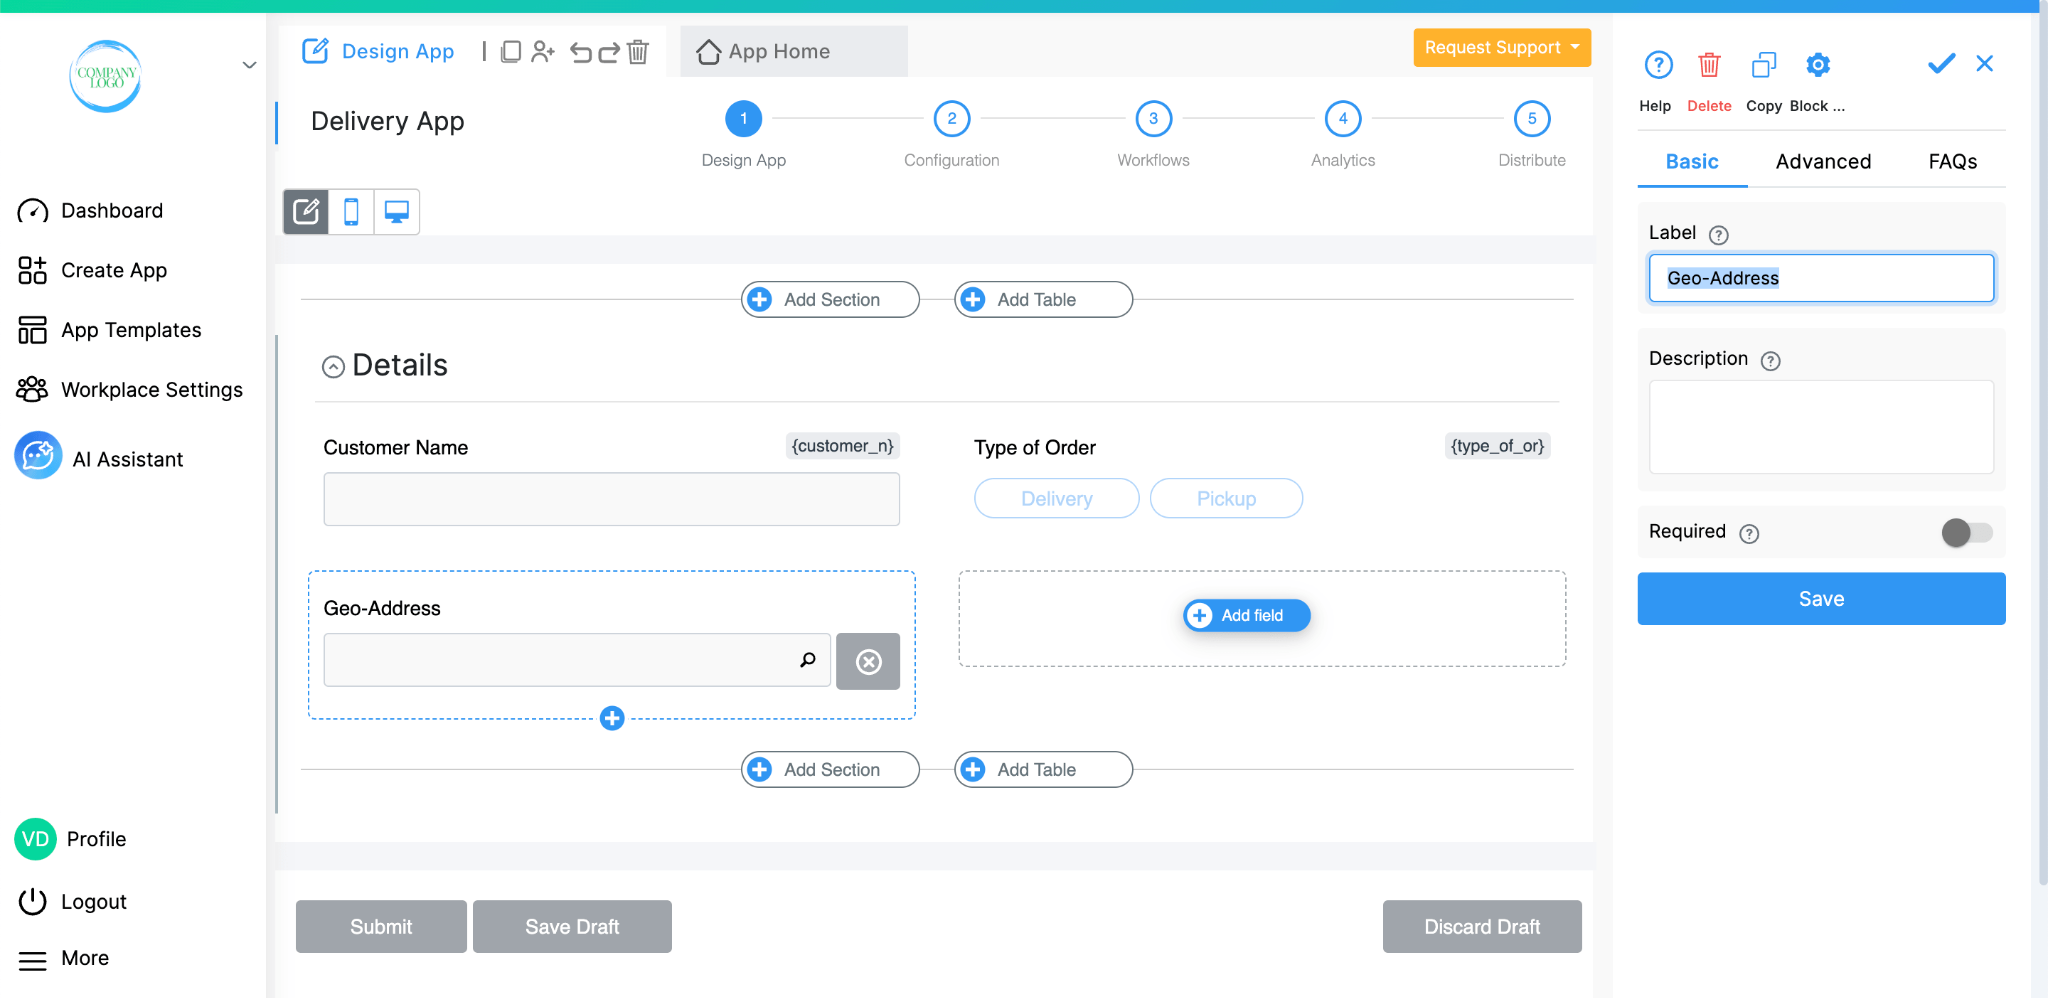2048x998 pixels.
Task: Select the Delivery order type option
Action: coord(1057,498)
